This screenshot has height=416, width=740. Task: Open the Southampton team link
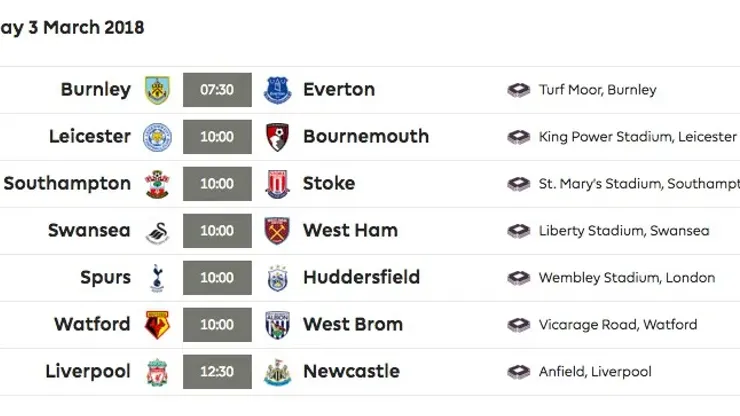pos(67,184)
